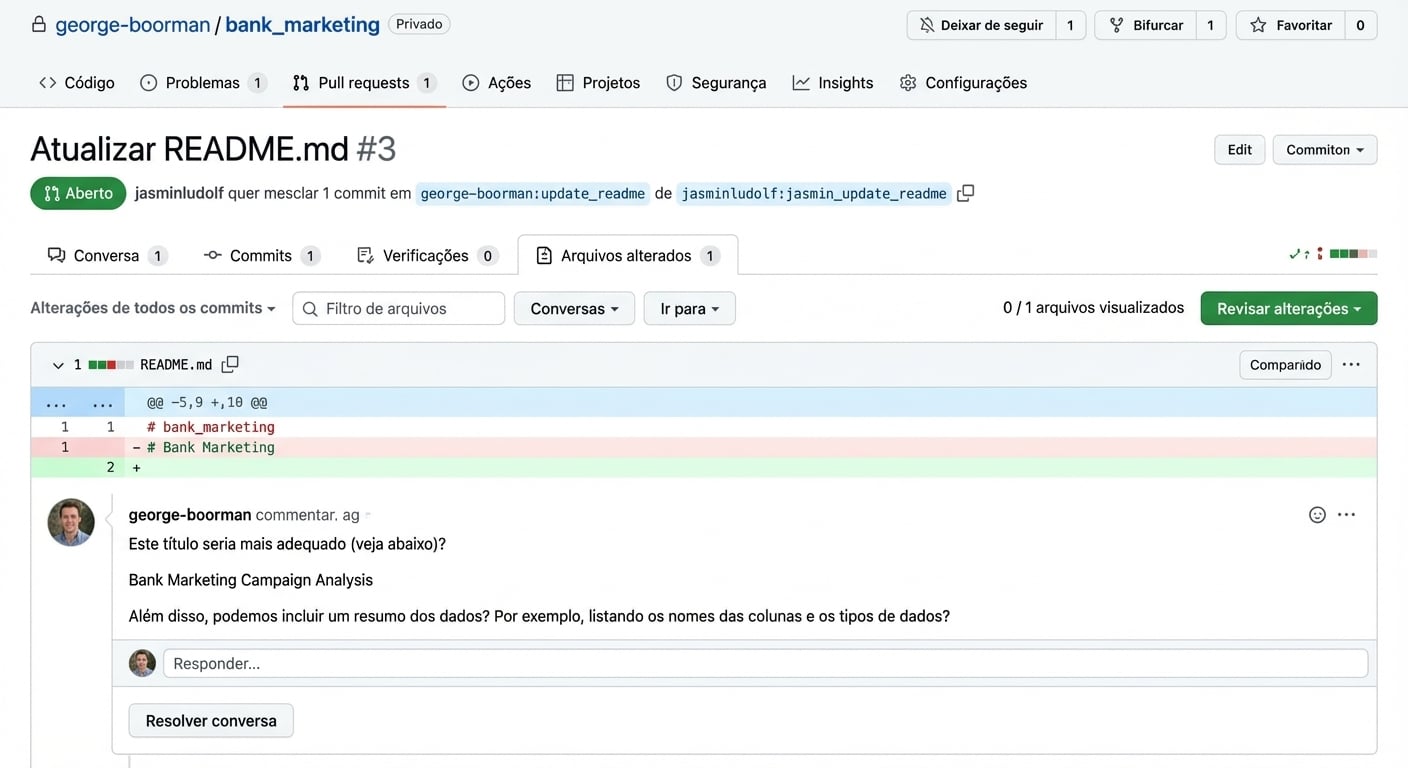The width and height of the screenshot is (1408, 768).
Task: Click the Favoritar star button
Action: (x=1291, y=25)
